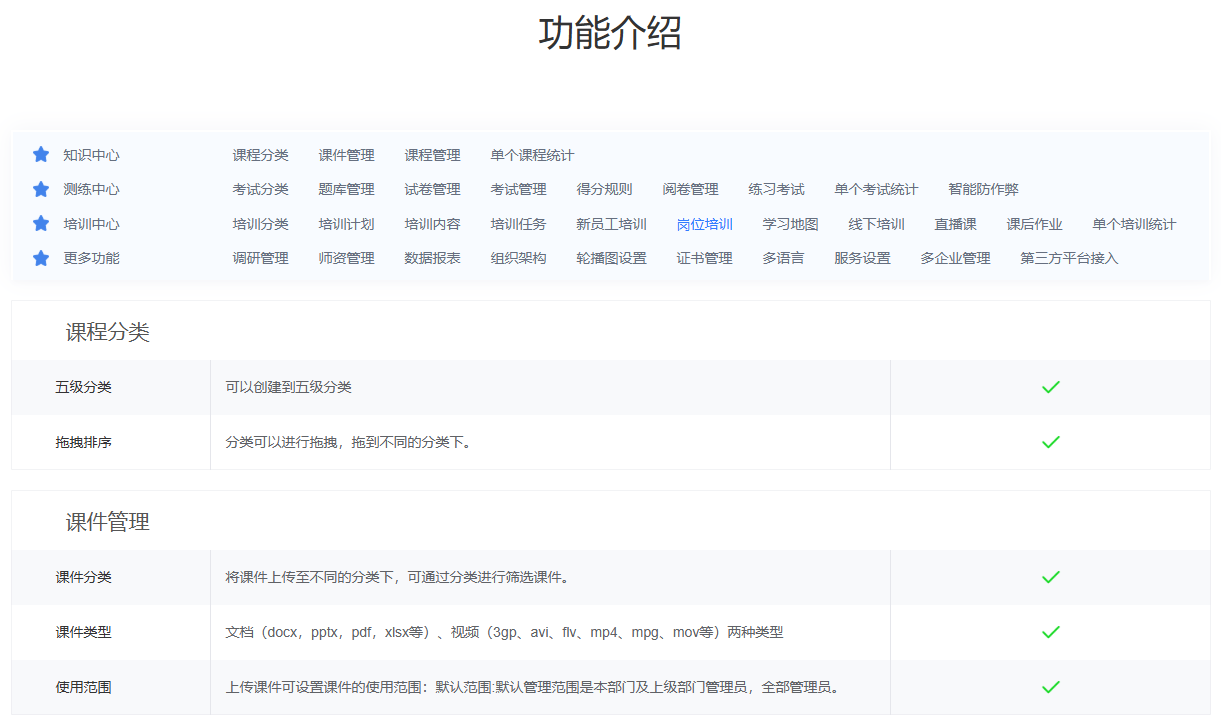Click the green checkmark in the 拖拽排序 row

click(1051, 441)
